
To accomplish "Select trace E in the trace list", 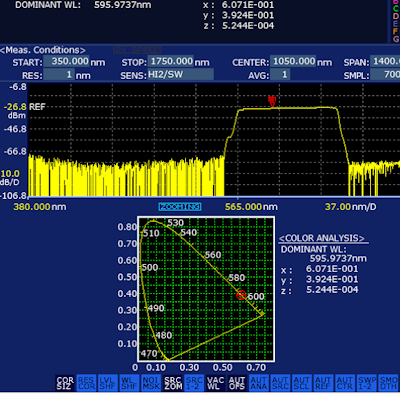I will (x=396, y=24).
